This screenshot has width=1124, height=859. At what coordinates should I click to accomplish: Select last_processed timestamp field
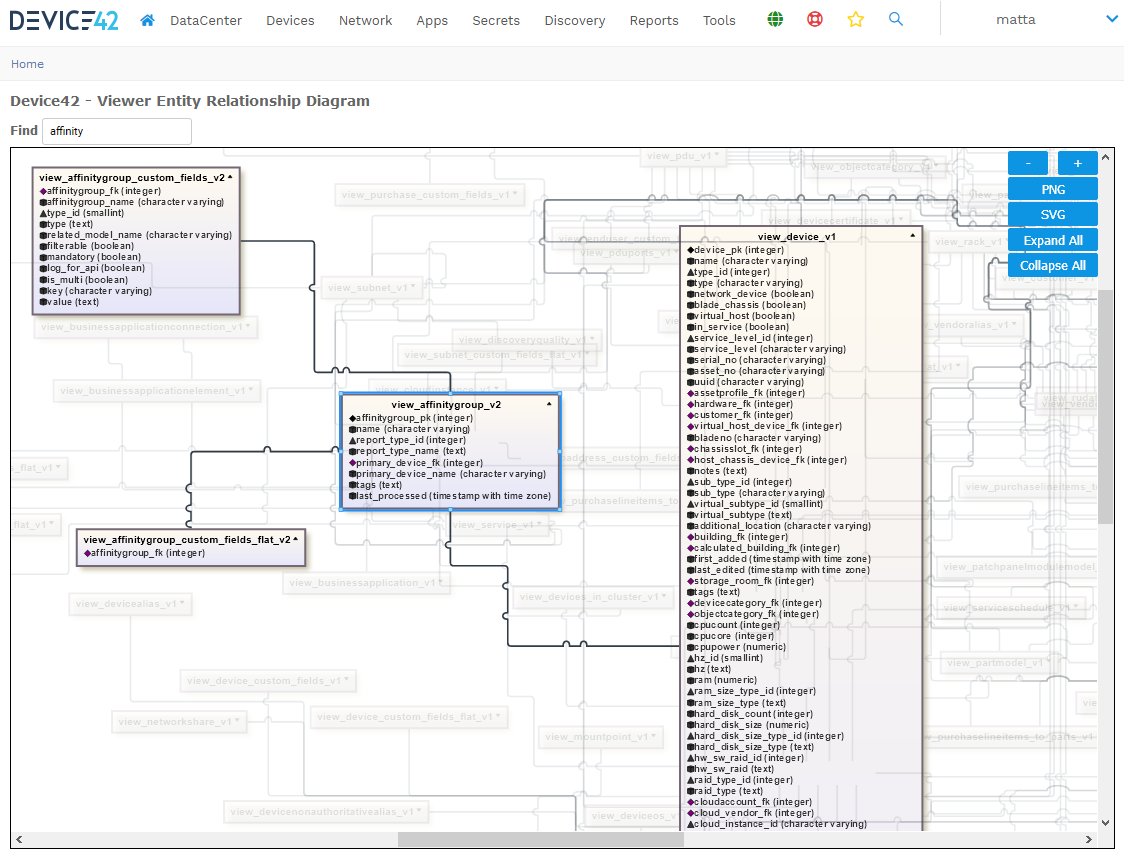pos(449,495)
